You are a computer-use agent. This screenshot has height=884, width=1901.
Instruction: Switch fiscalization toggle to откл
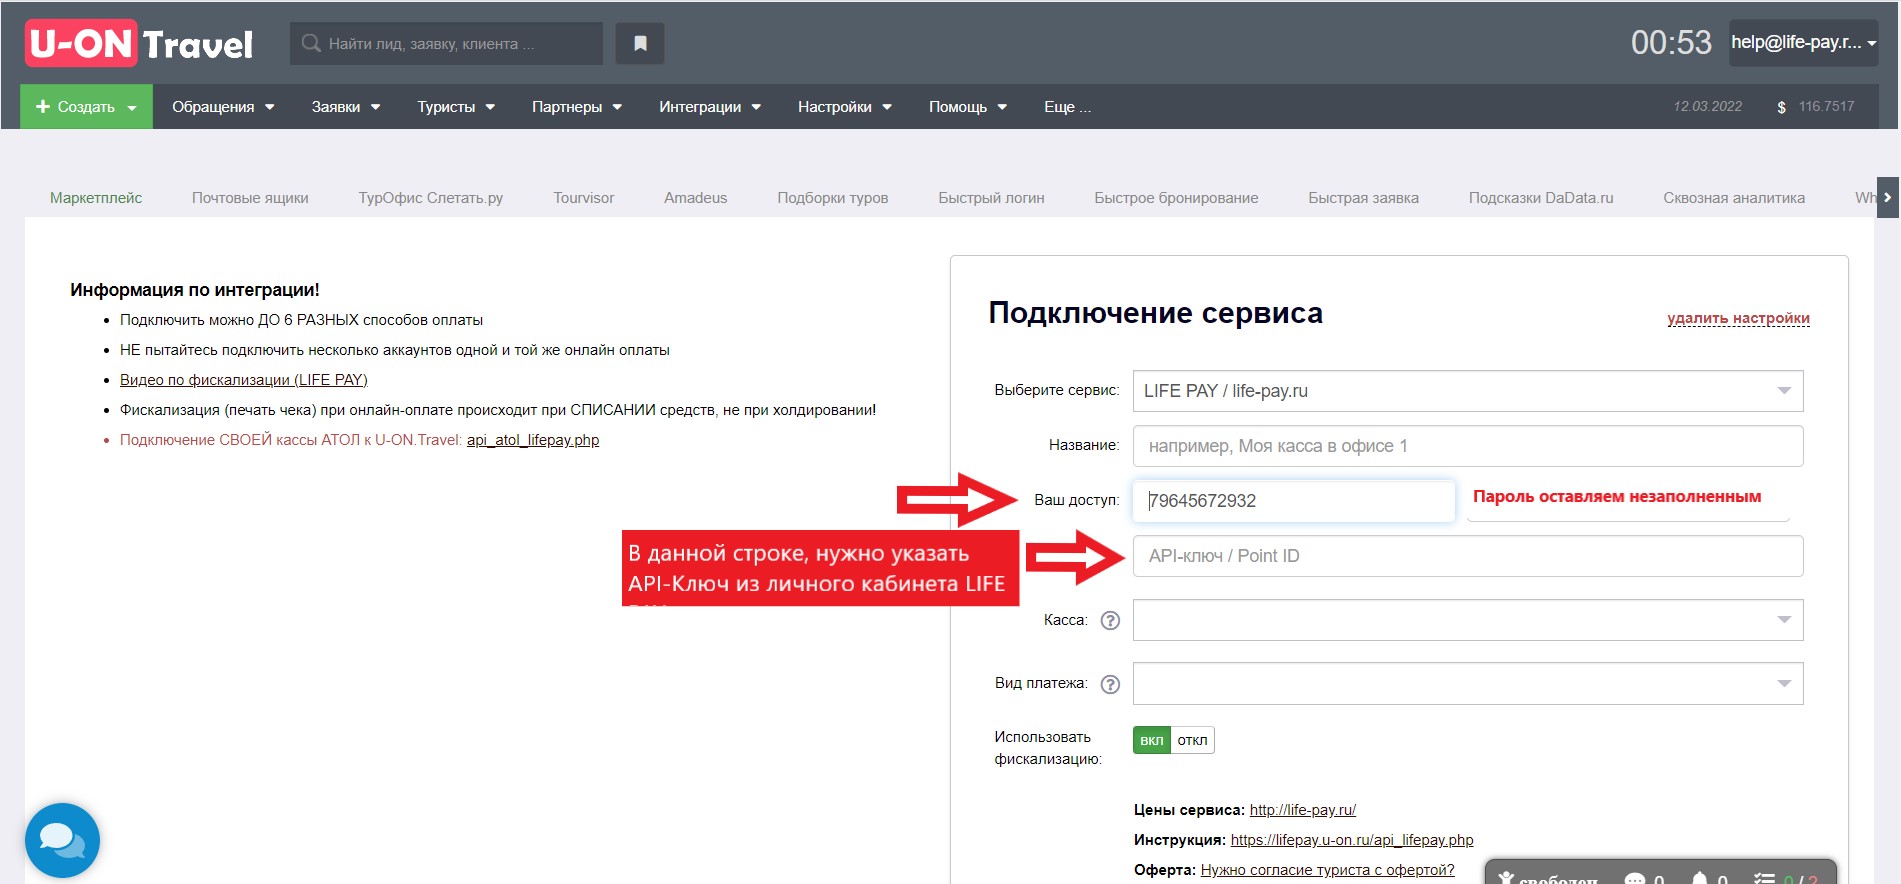(x=1192, y=740)
